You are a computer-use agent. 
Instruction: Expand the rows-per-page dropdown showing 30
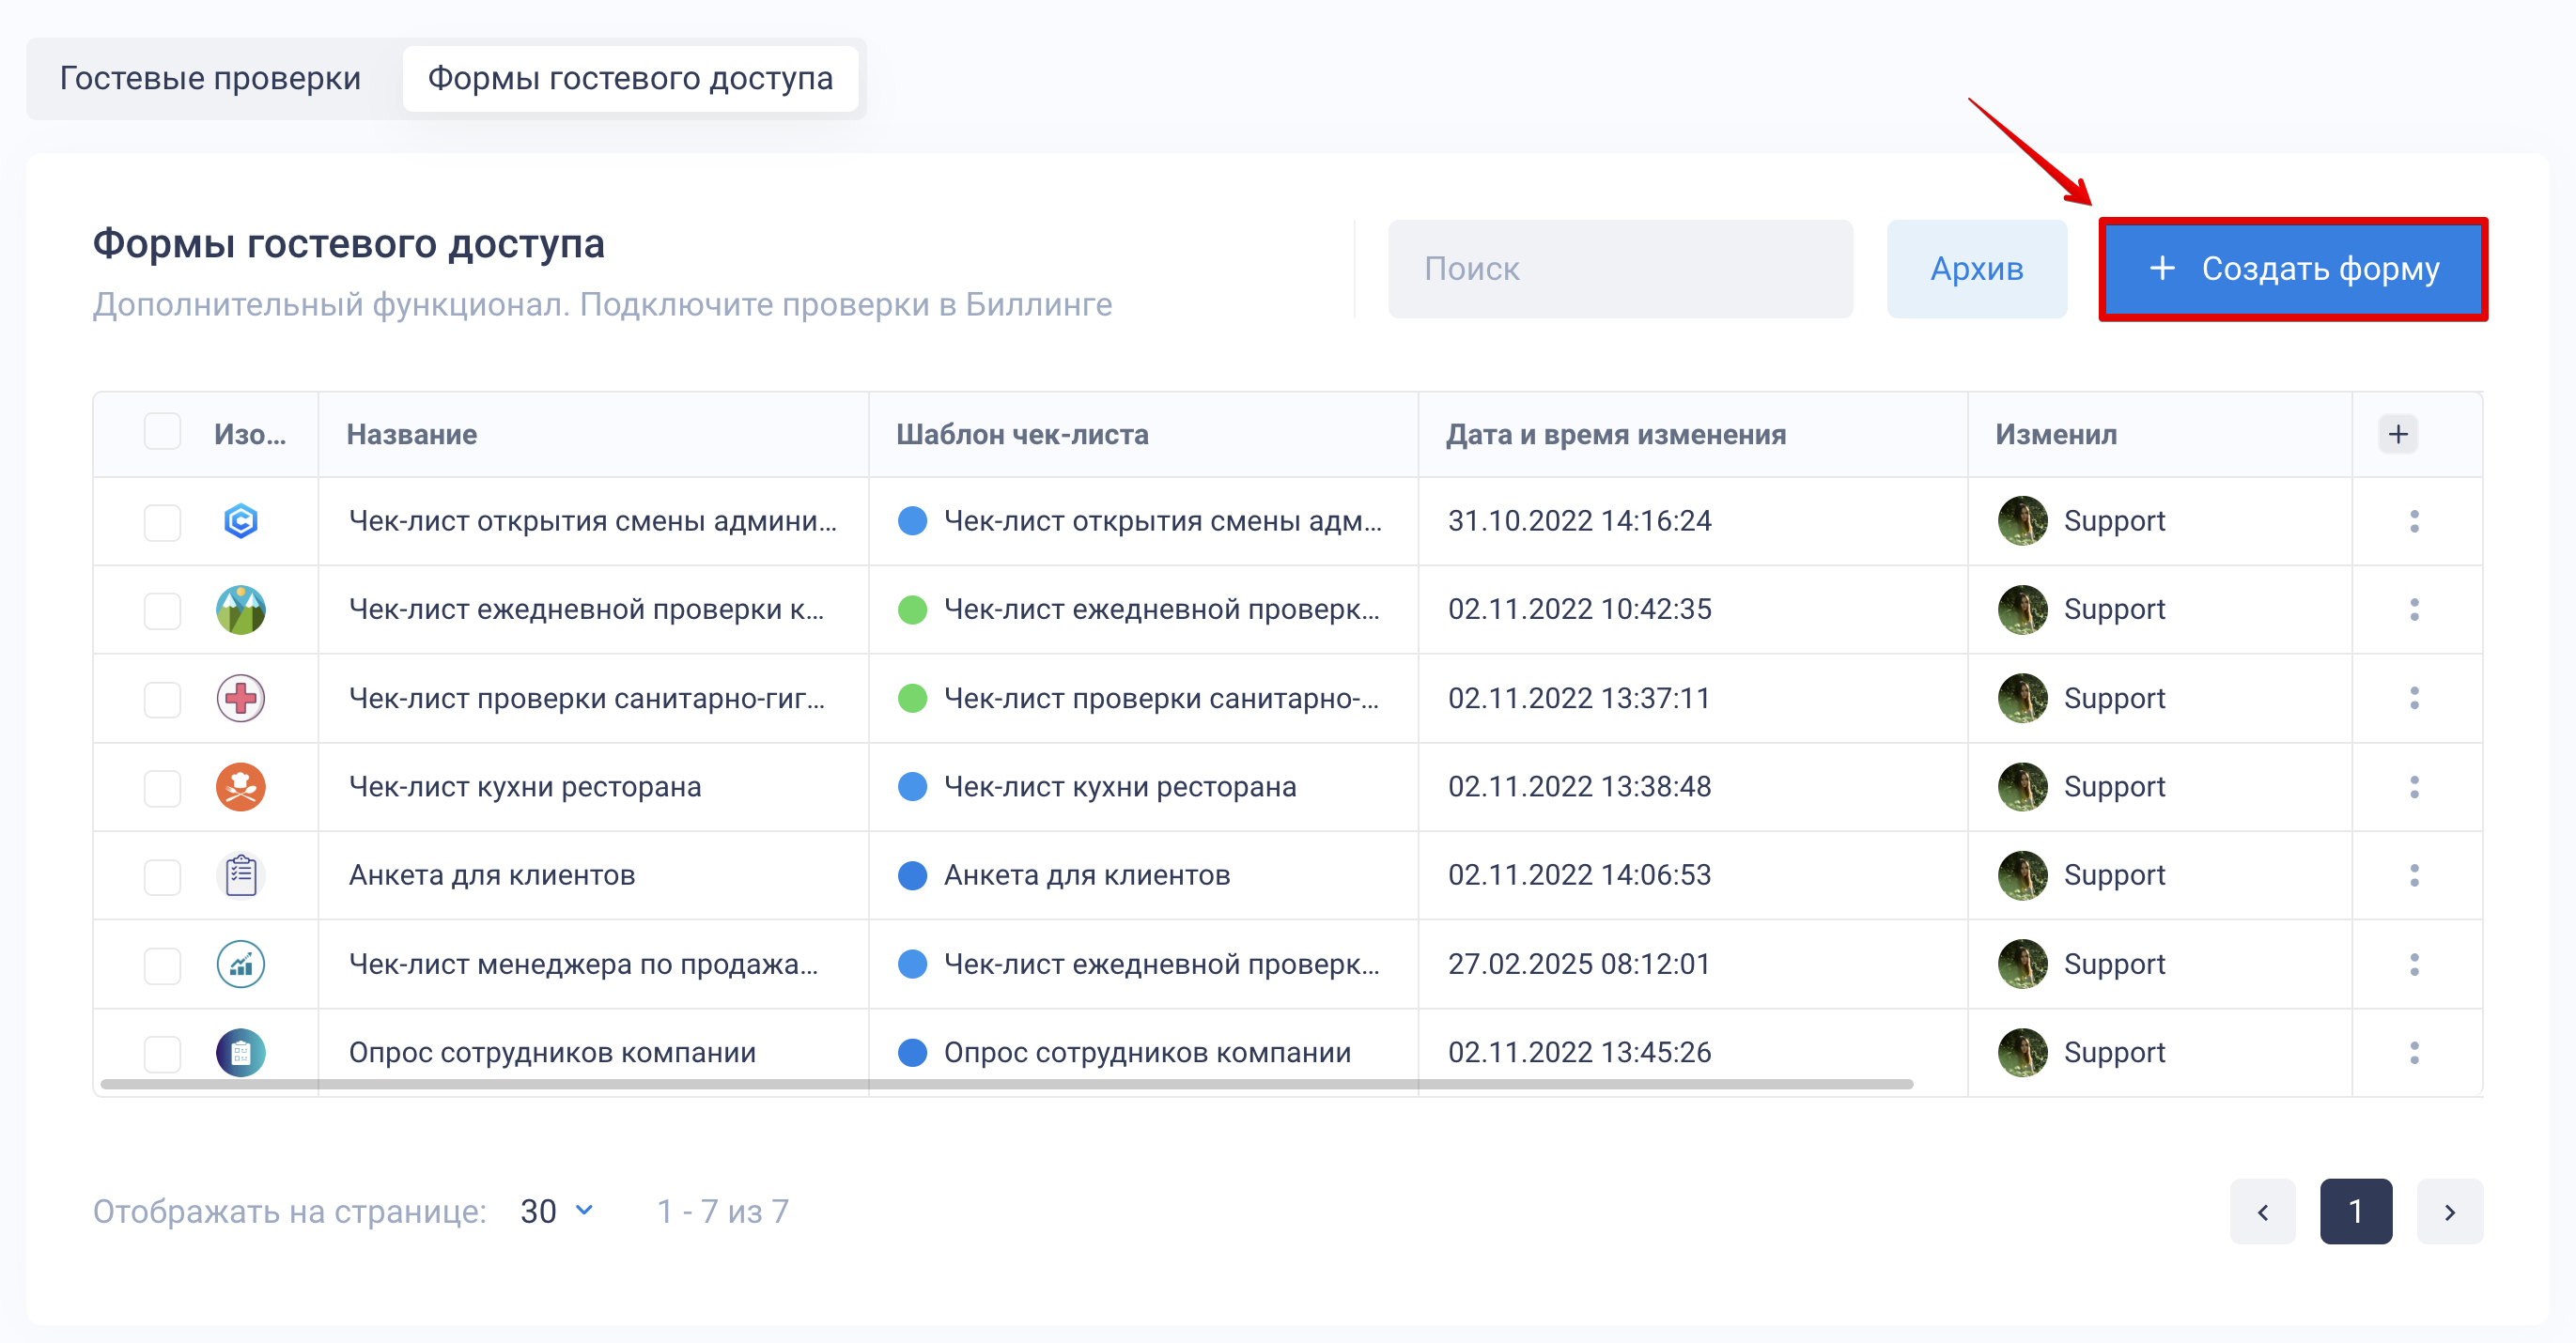click(x=557, y=1211)
